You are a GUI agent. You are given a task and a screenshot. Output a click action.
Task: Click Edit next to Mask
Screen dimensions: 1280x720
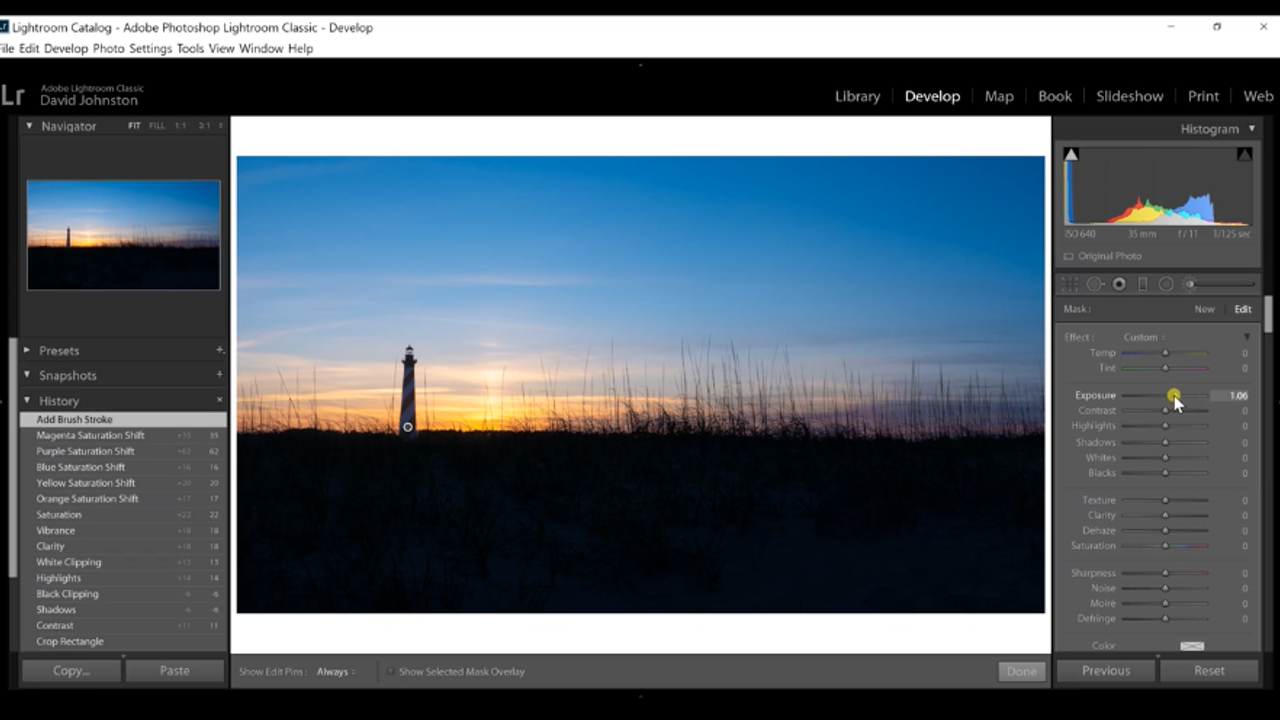coord(1243,309)
